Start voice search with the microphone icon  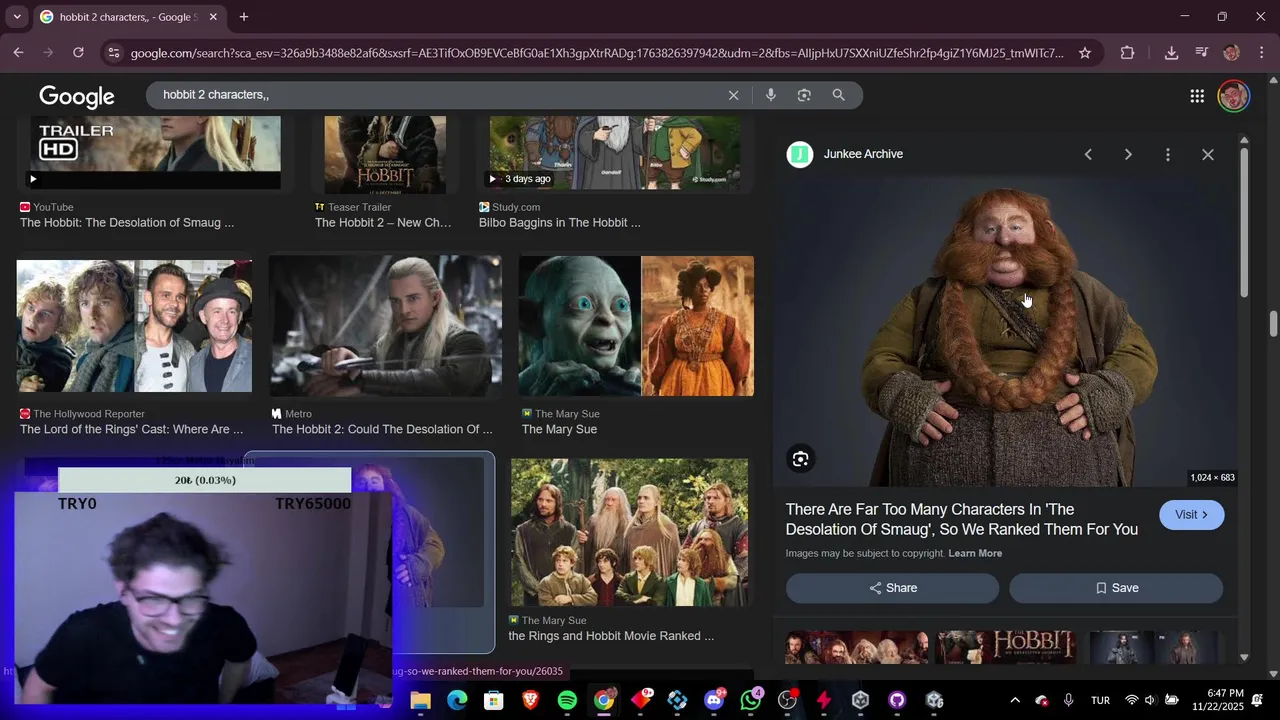pyautogui.click(x=770, y=95)
